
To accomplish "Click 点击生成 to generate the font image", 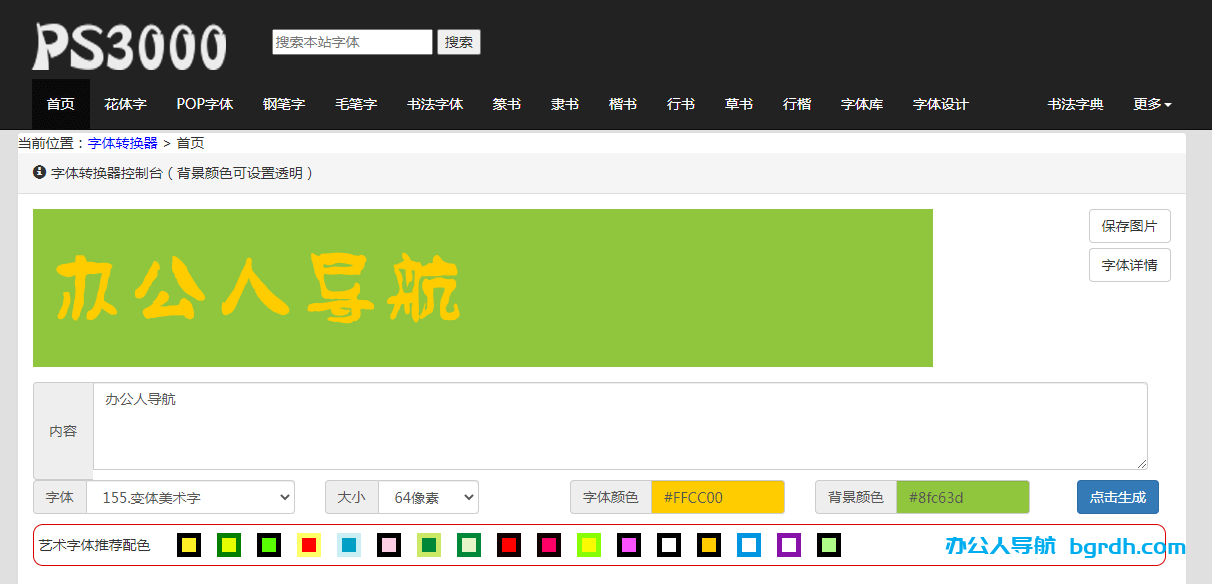I will coord(1117,497).
